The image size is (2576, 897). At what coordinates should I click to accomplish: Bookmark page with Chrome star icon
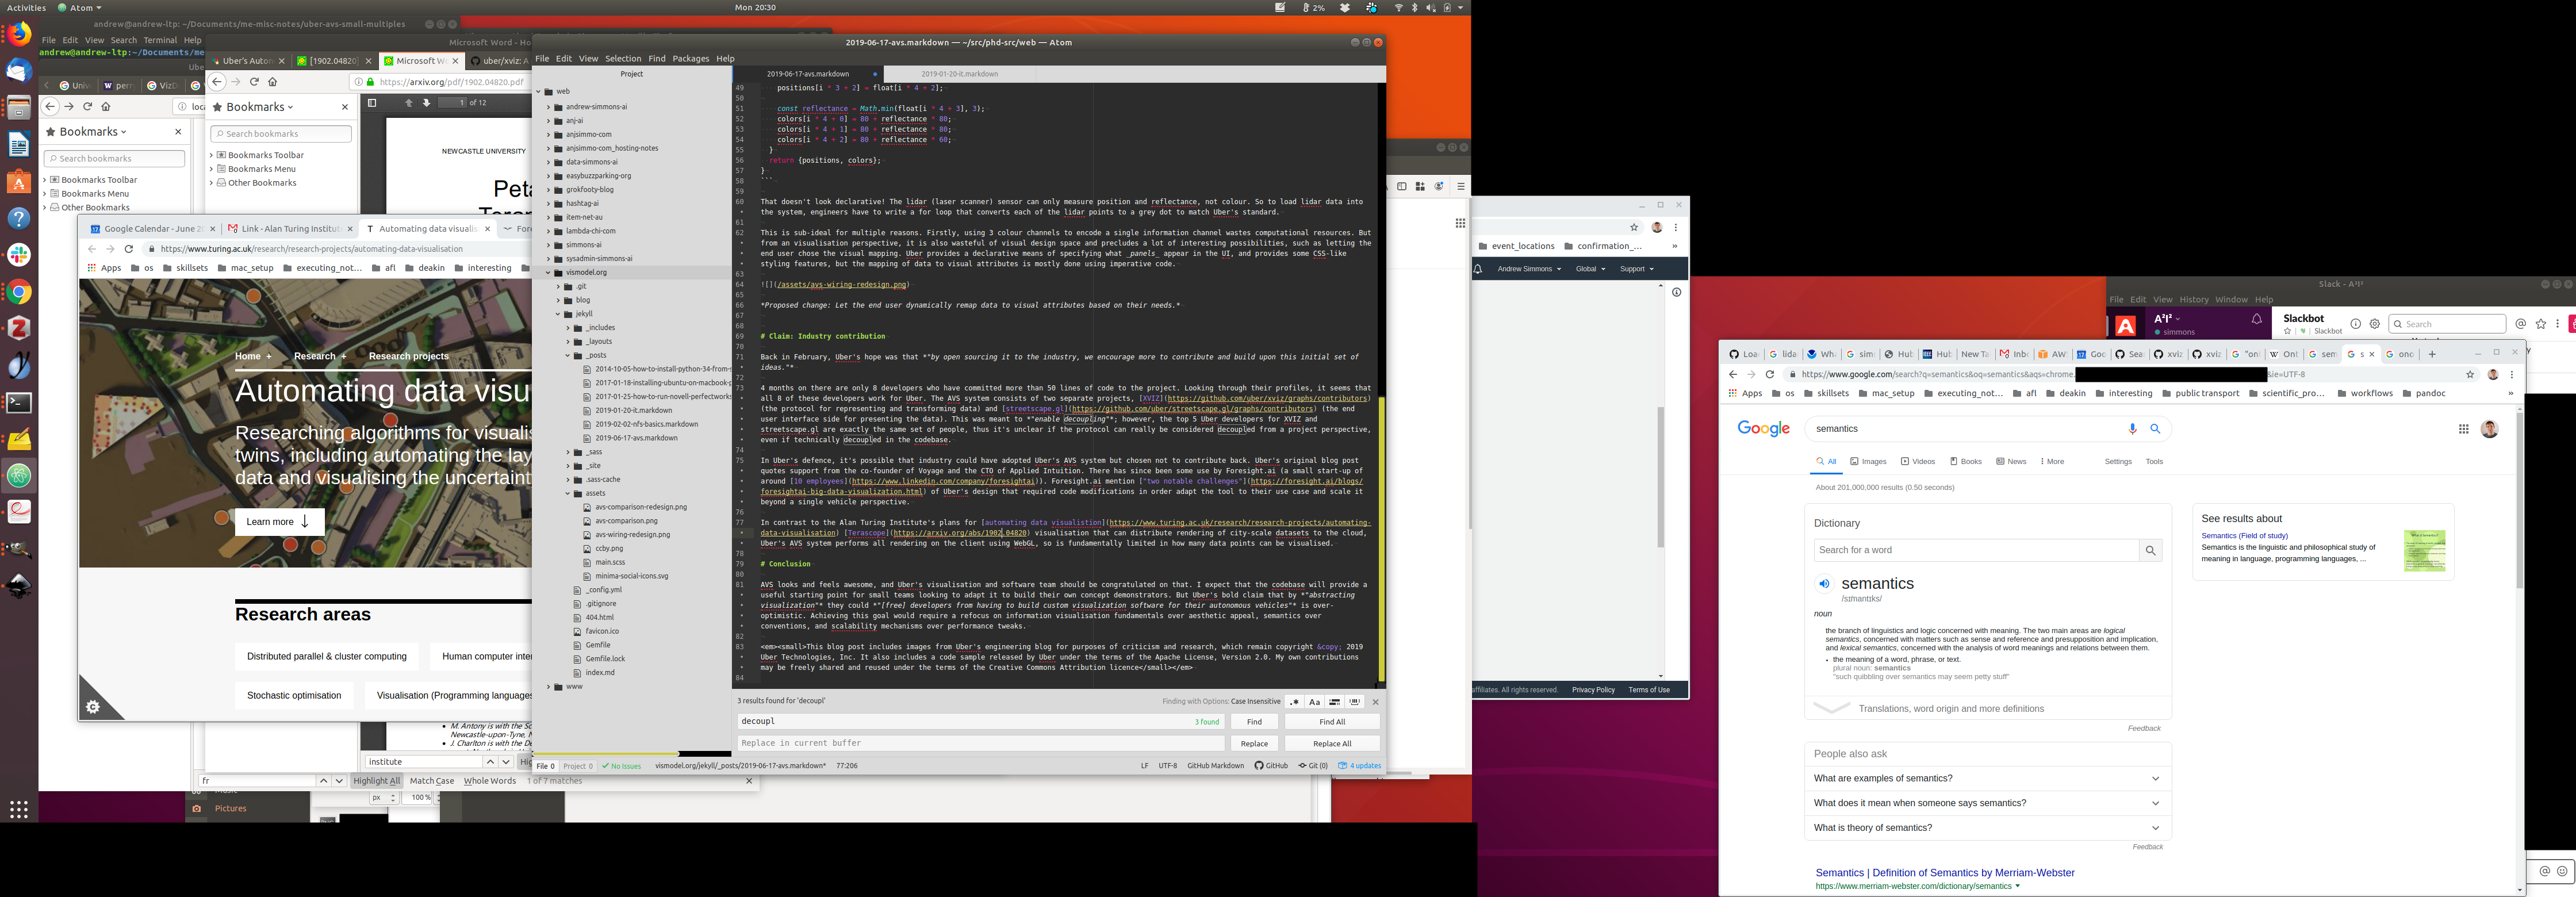(x=2469, y=375)
